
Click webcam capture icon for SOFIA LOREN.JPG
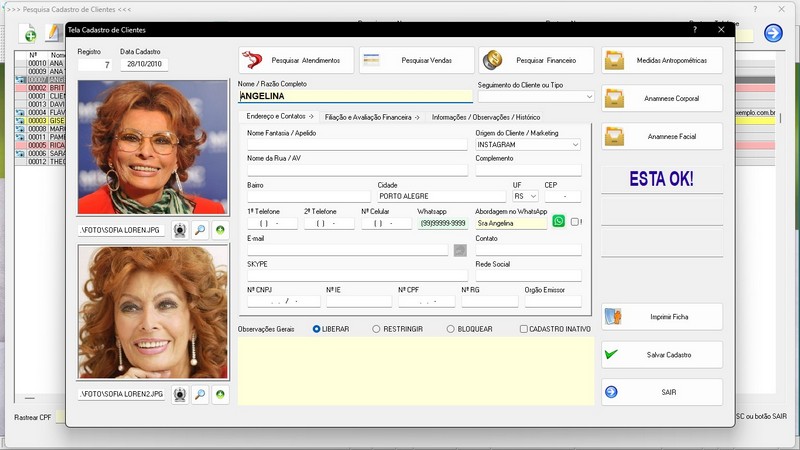(180, 230)
